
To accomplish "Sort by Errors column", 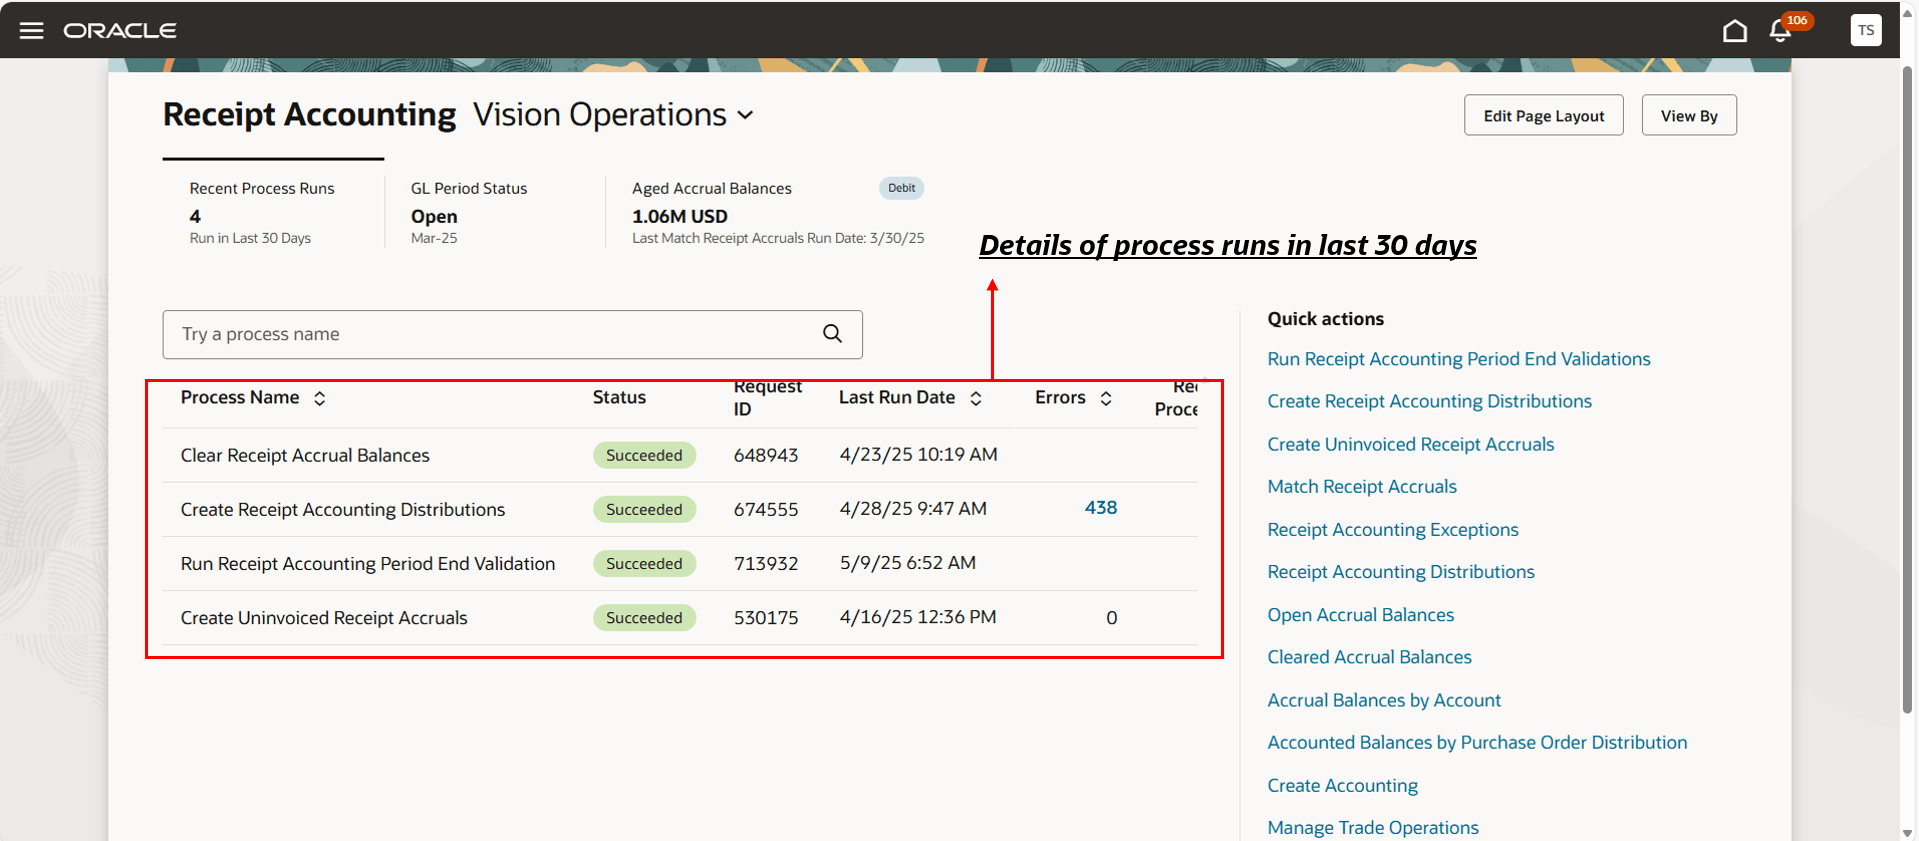I will point(1106,398).
